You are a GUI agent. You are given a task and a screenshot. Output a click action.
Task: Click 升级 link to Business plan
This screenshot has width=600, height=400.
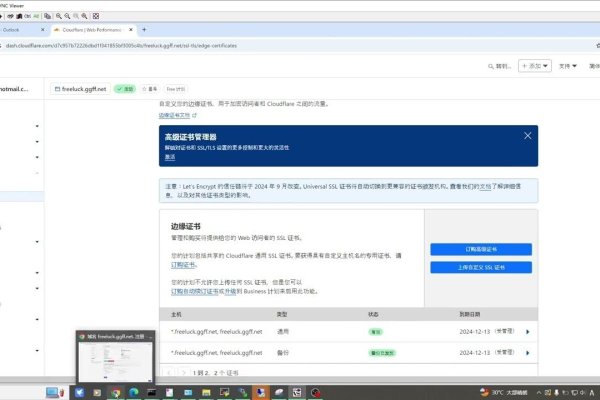[230, 291]
